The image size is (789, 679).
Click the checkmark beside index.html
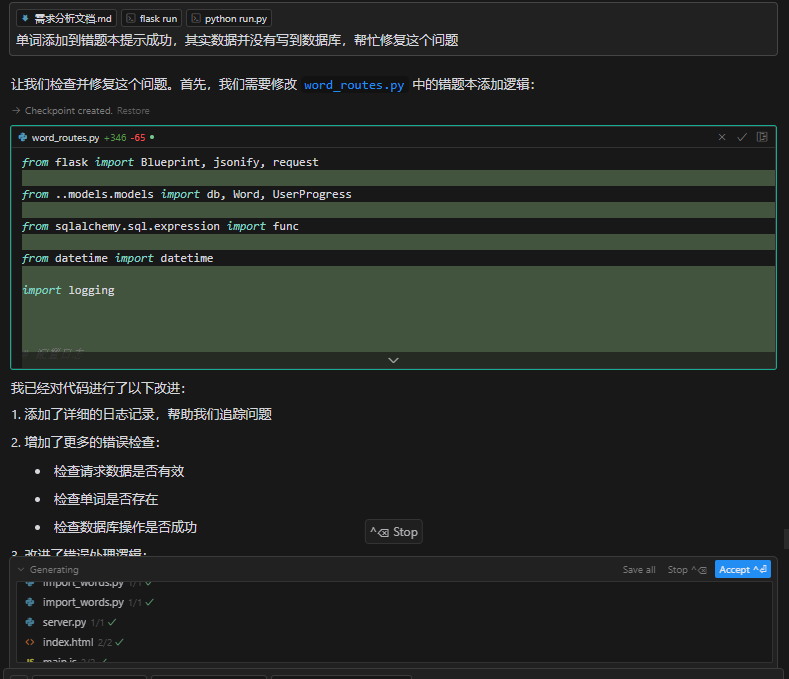click(x=119, y=642)
